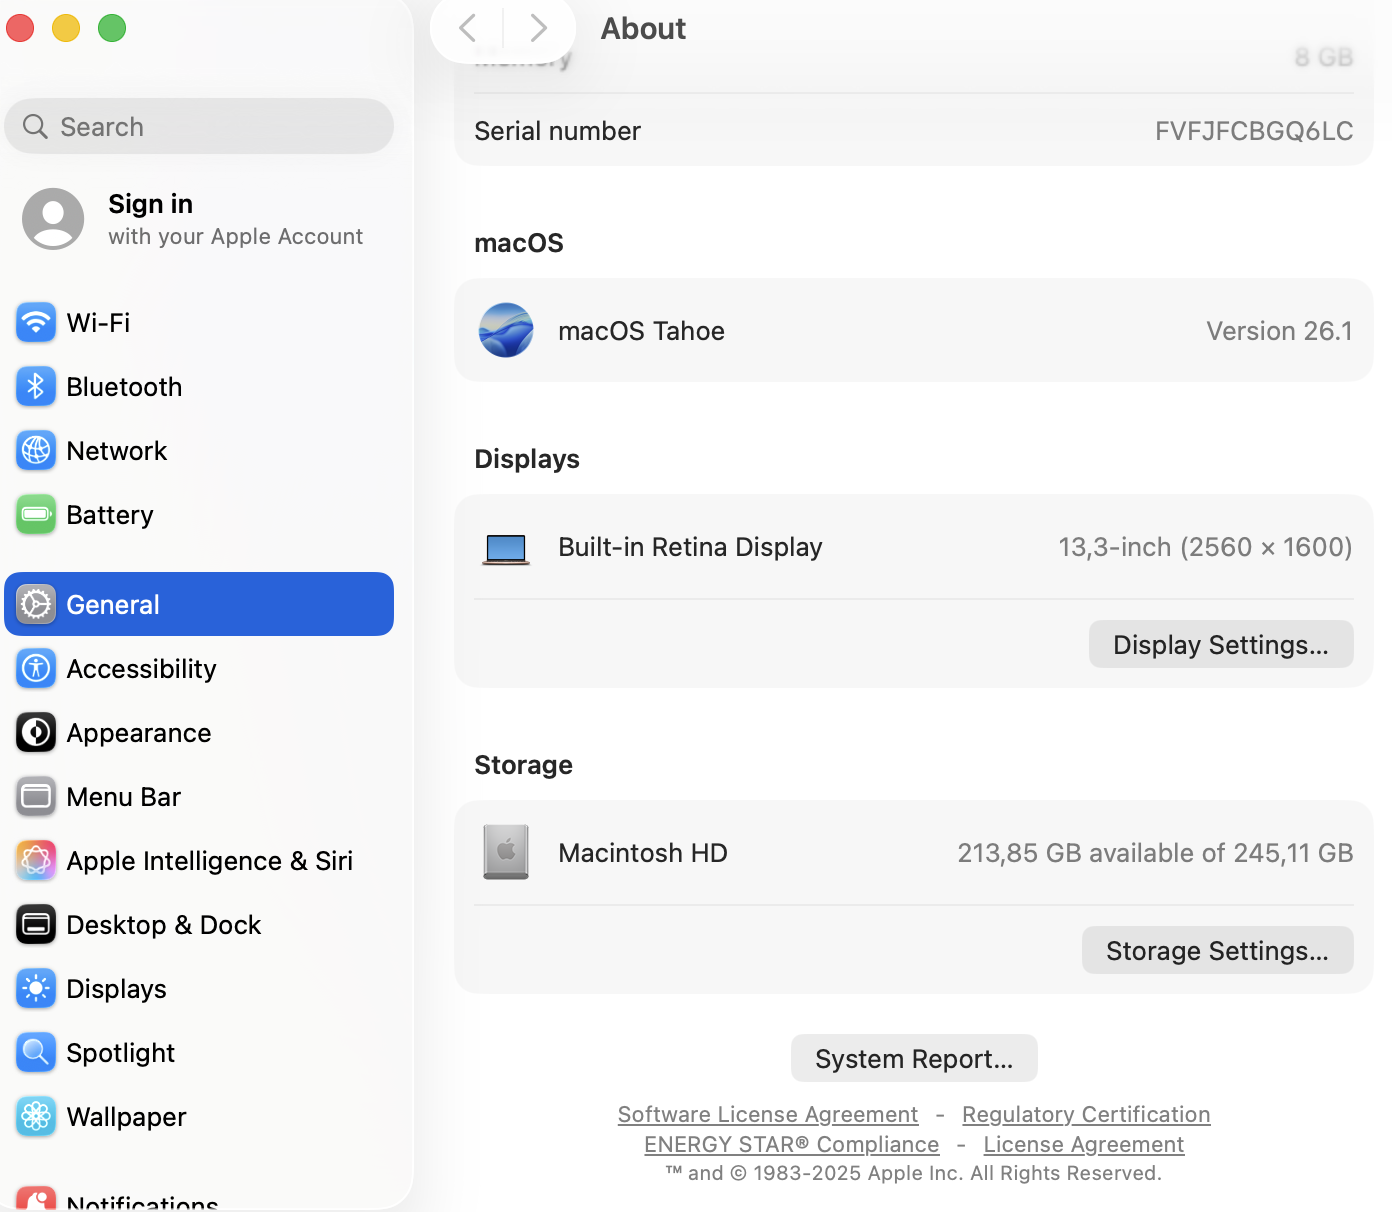Click the Built-in Retina Display label

(x=690, y=547)
